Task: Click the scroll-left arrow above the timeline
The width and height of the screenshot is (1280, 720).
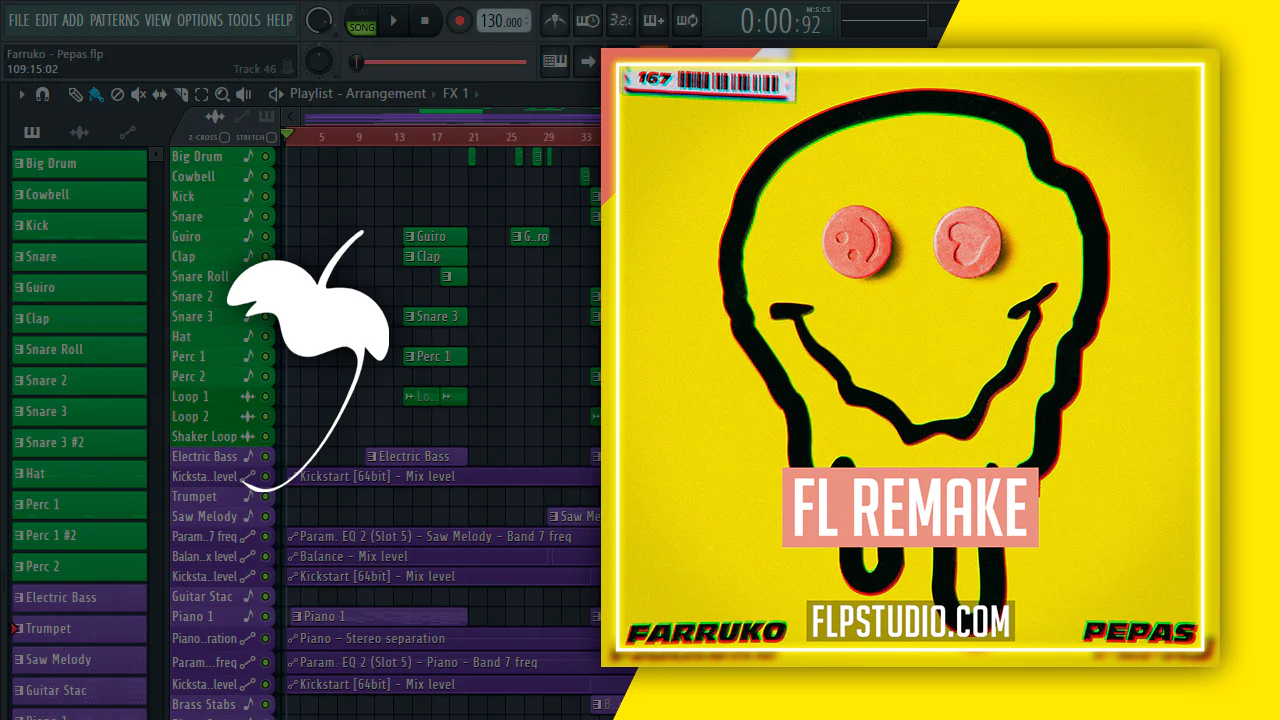Action: 291,117
